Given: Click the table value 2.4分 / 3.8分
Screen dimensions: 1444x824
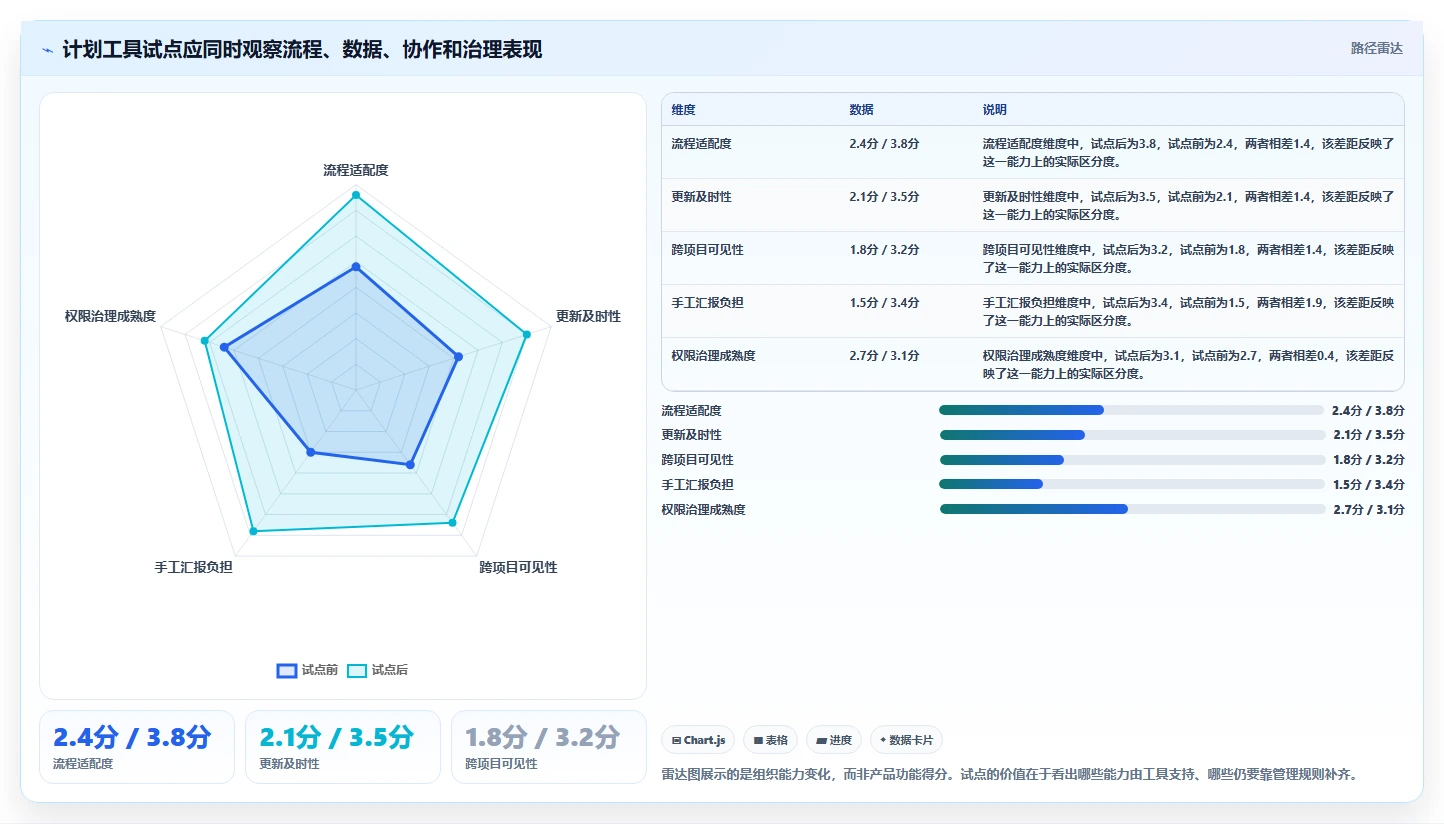Looking at the screenshot, I should click(x=884, y=144).
